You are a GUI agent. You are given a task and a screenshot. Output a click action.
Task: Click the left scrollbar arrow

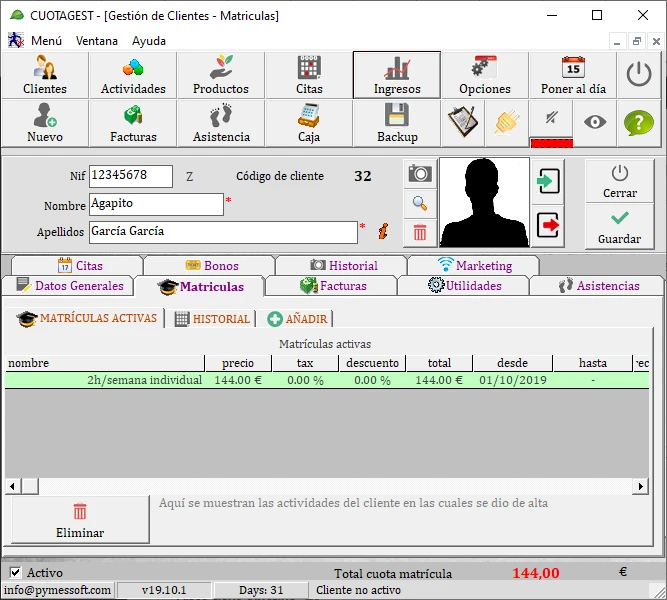[x=13, y=486]
